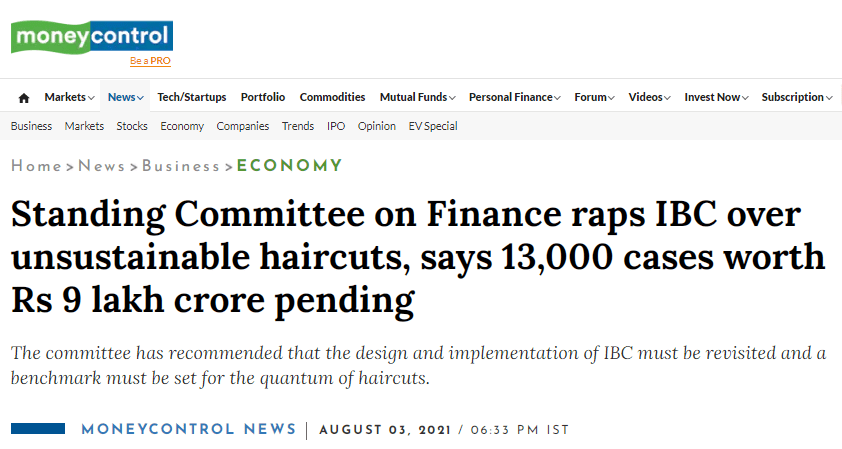Click Moneycontrol News author link
Screen dimensions: 842x449
tap(189, 430)
